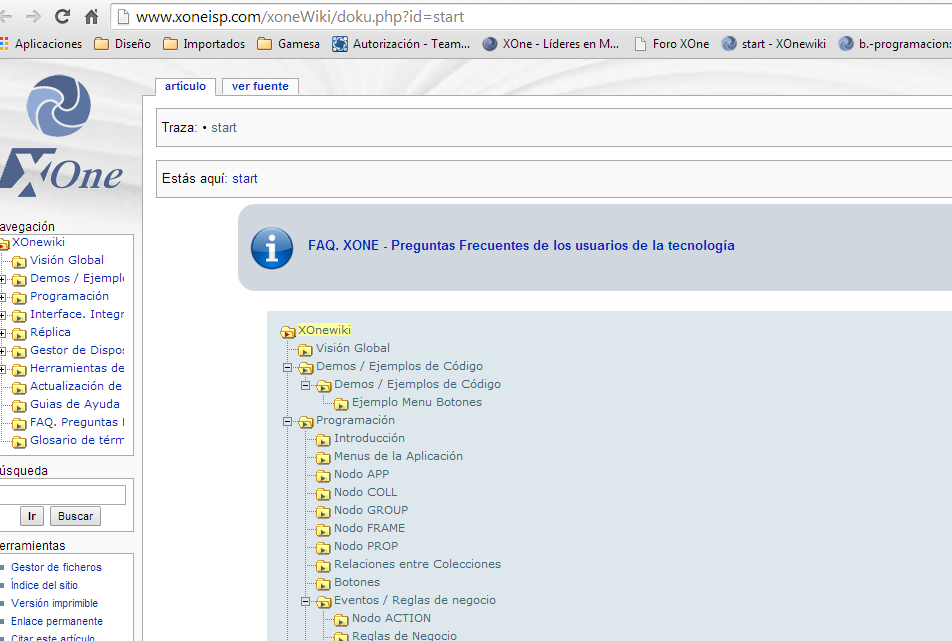Switch to the ver fuente tab

point(260,86)
